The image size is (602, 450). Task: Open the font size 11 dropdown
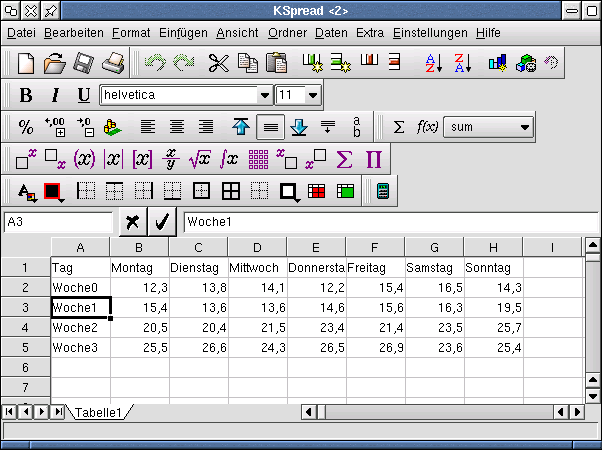point(312,96)
